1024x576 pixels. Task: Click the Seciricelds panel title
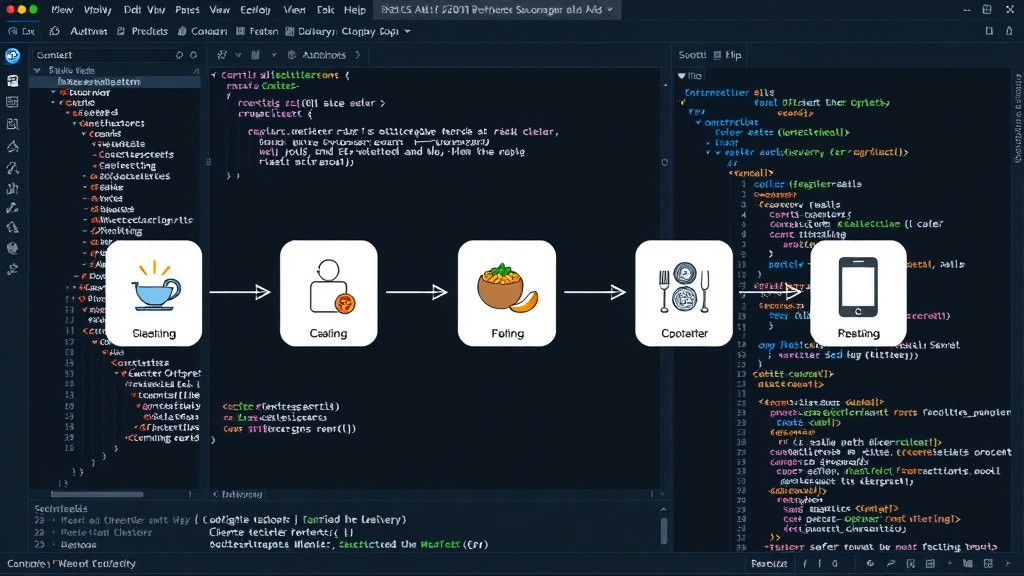[x=61, y=509]
